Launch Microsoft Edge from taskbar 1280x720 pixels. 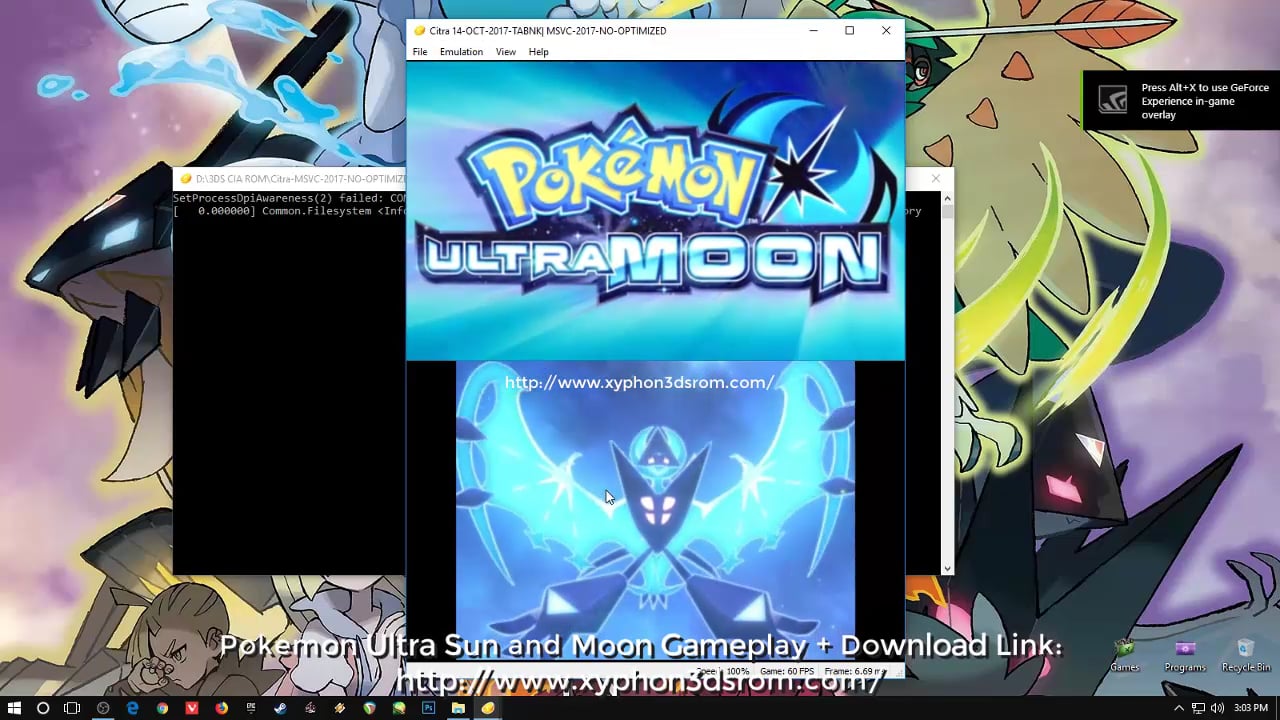click(x=132, y=708)
